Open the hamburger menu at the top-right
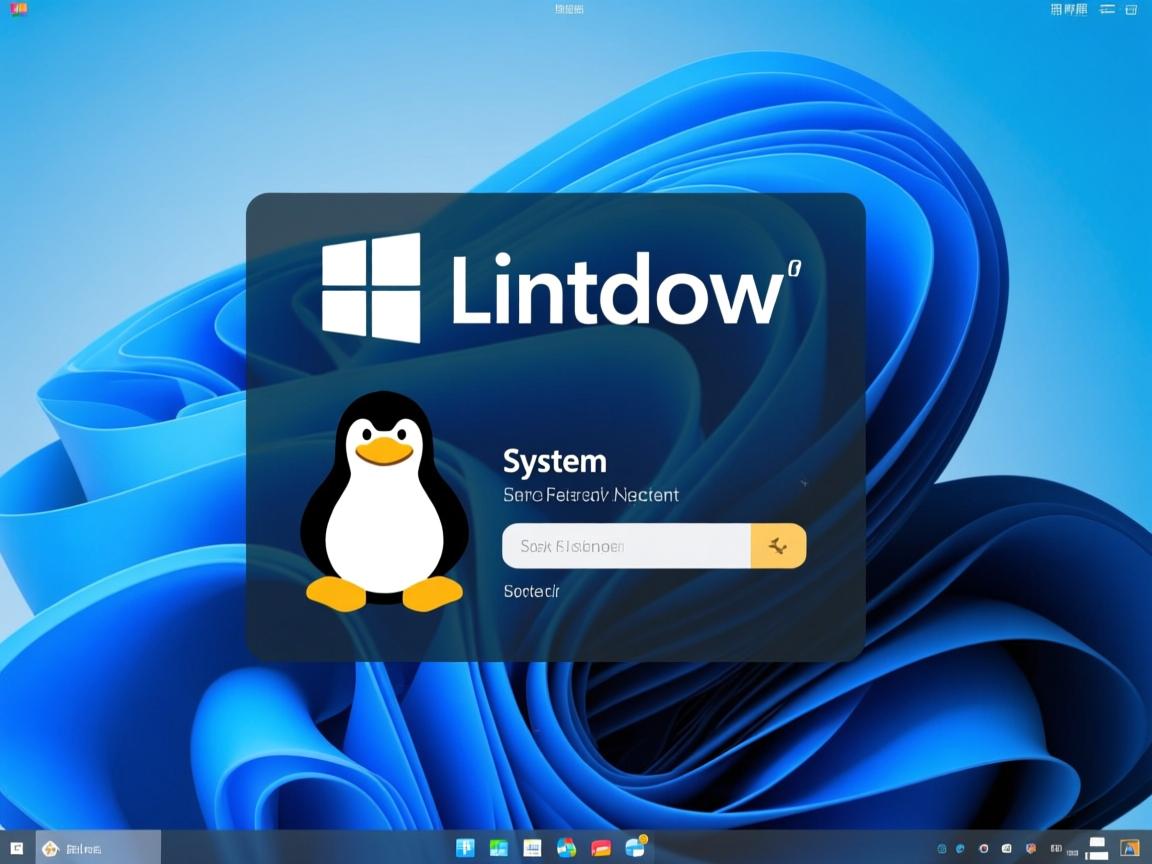 1106,8
